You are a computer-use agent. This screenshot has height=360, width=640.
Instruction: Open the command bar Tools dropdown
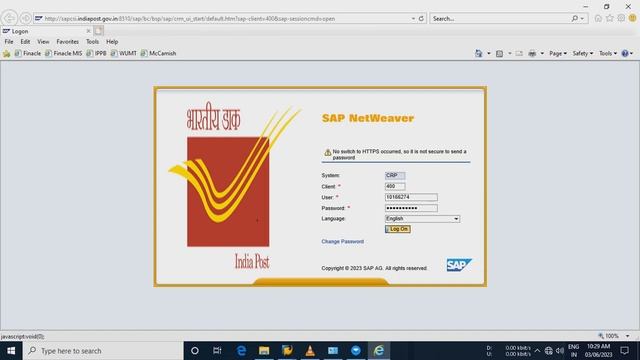pyautogui.click(x=608, y=53)
